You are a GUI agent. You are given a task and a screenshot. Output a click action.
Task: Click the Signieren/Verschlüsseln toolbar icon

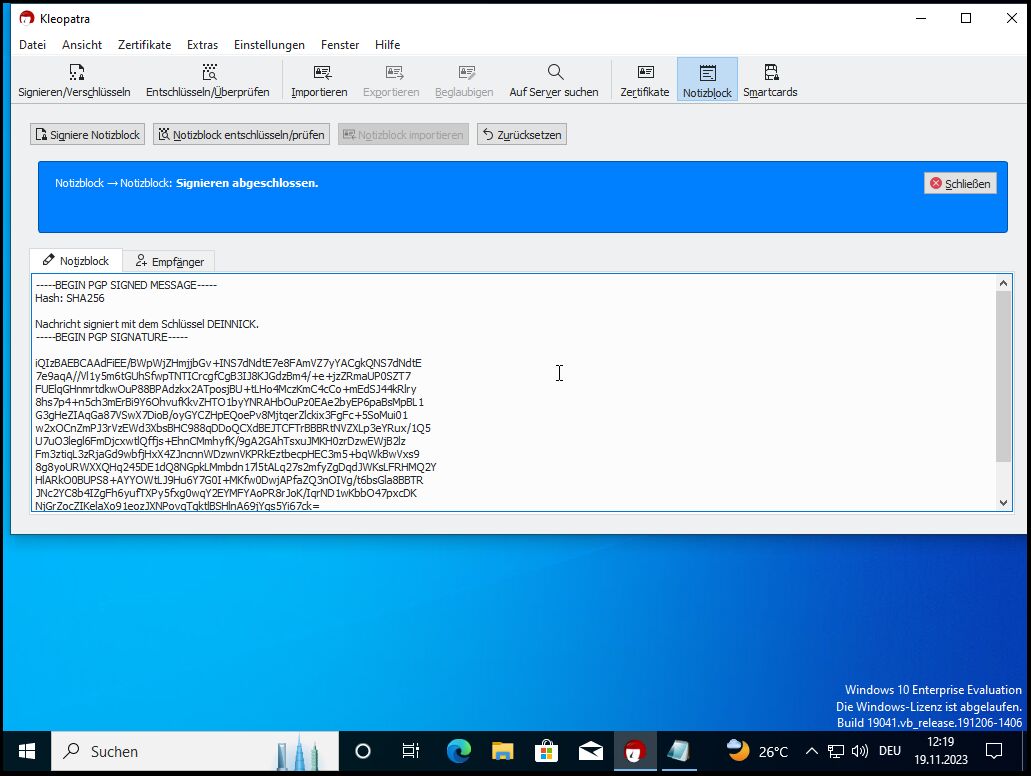(x=74, y=73)
